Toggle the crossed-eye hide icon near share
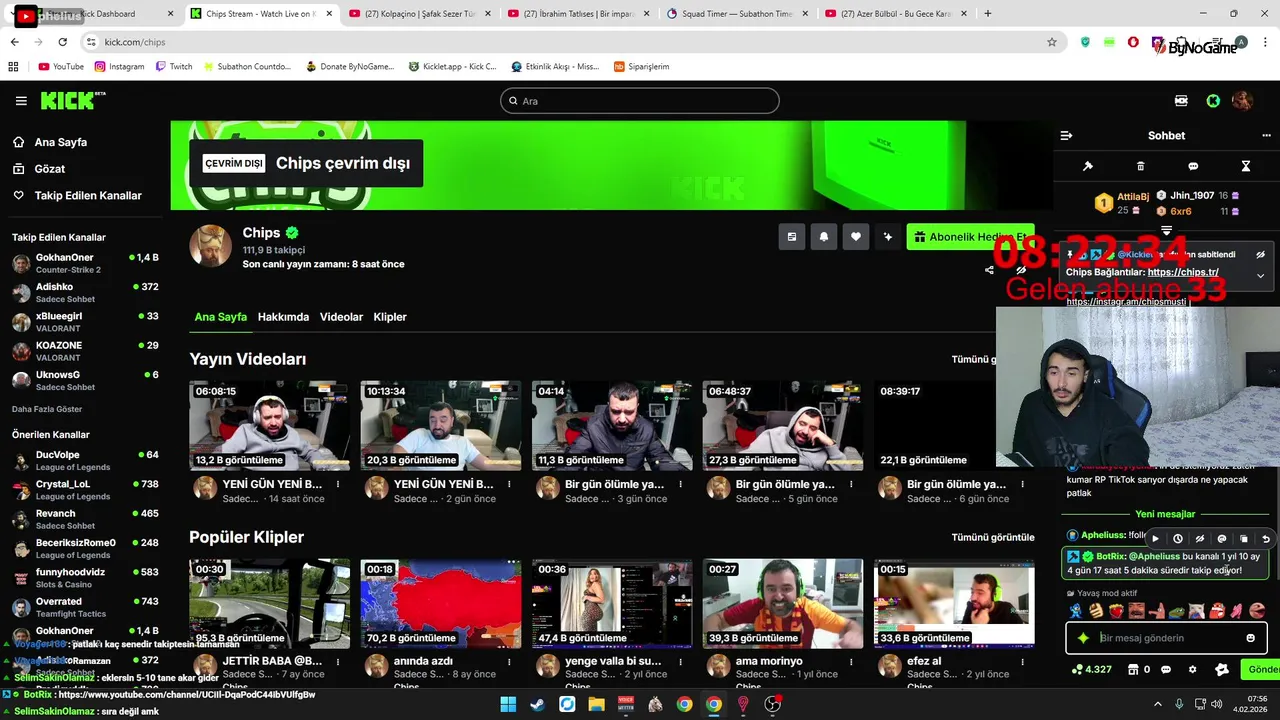Viewport: 1280px width, 720px height. point(1021,270)
